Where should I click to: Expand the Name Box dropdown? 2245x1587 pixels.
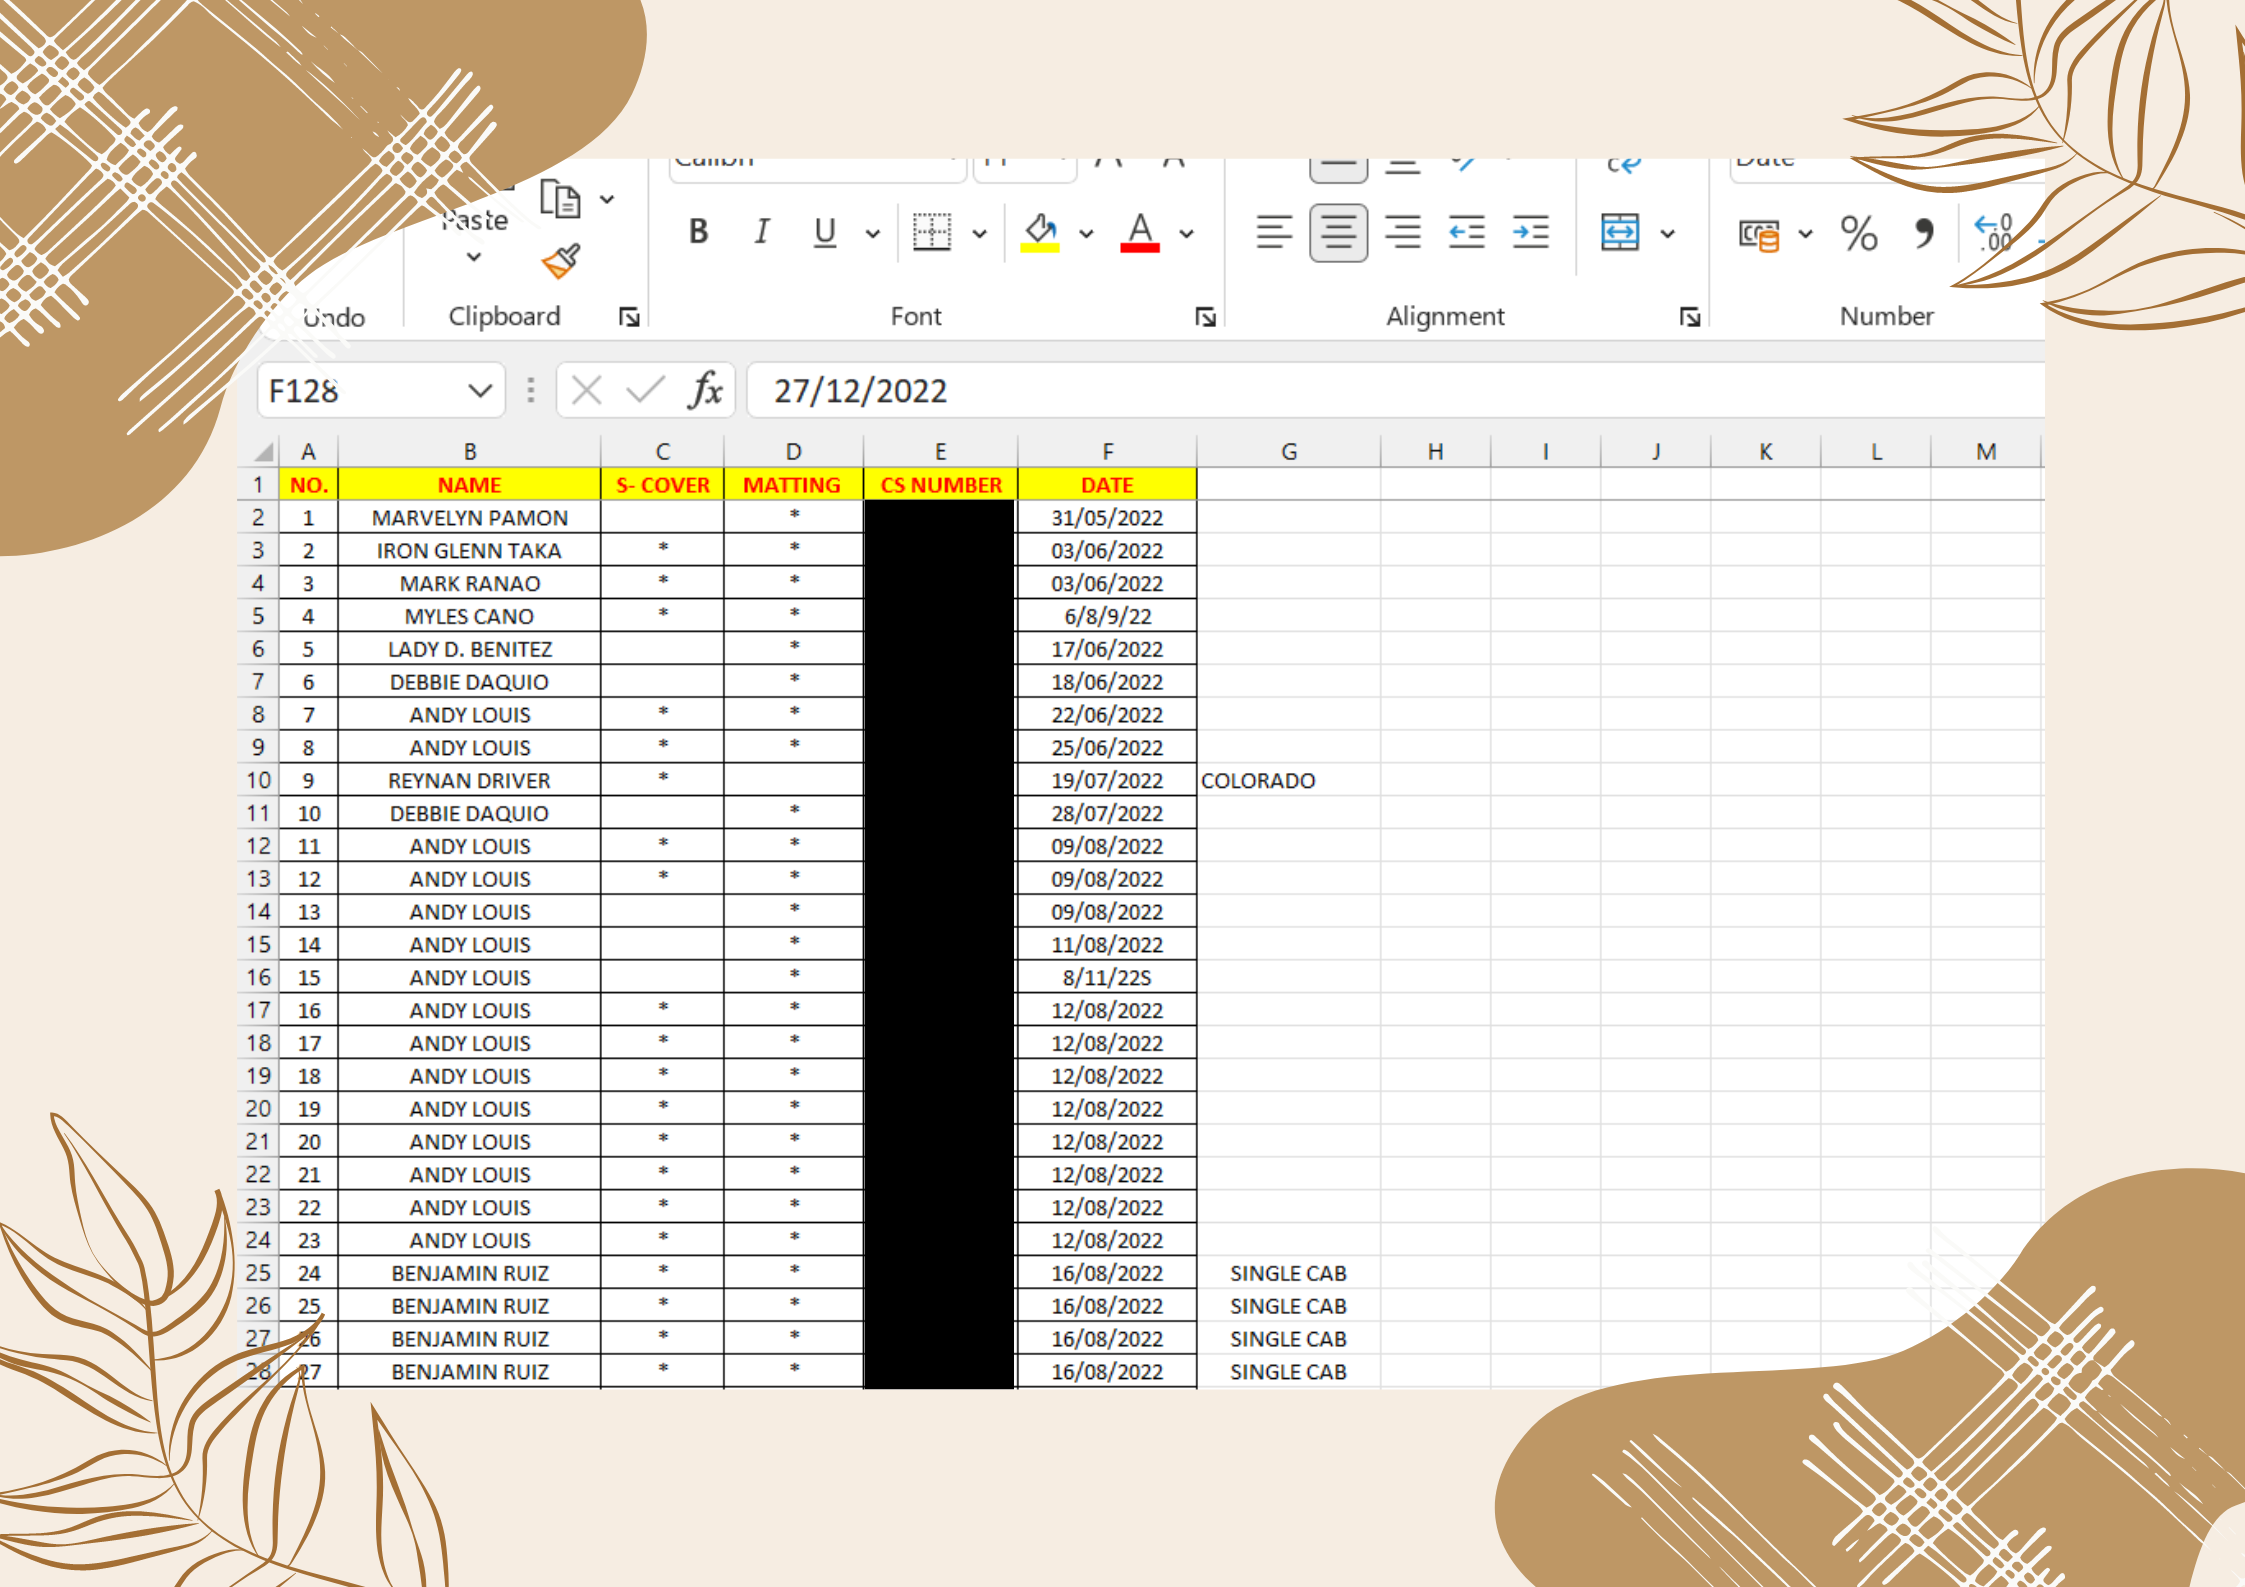[x=480, y=390]
